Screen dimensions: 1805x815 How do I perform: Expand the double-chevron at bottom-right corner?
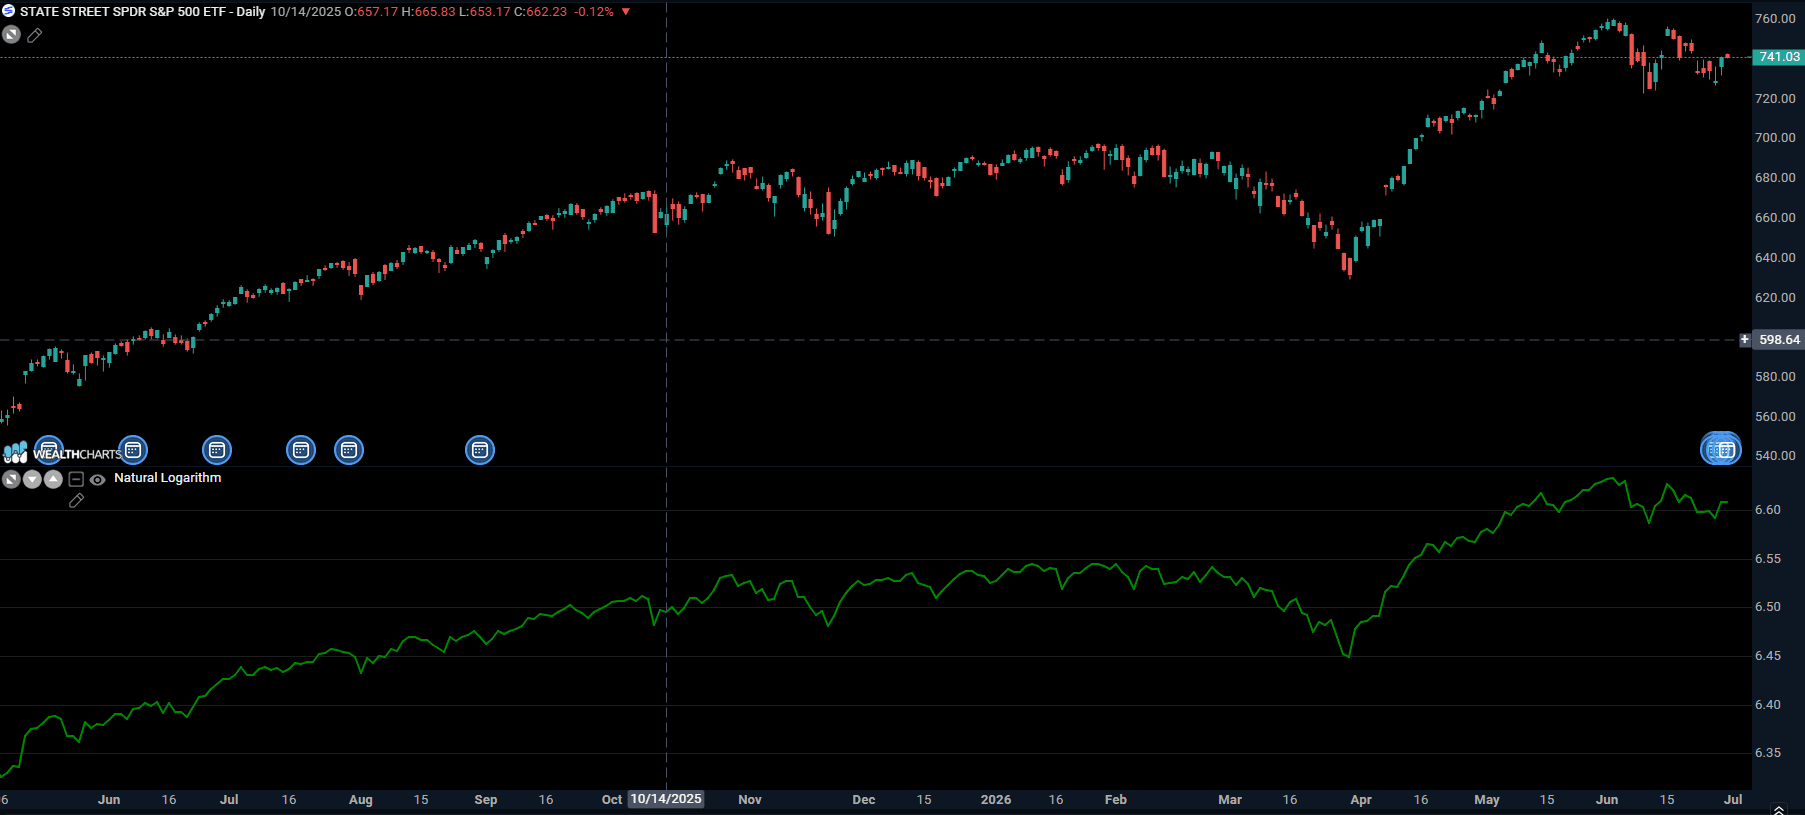[x=1778, y=809]
